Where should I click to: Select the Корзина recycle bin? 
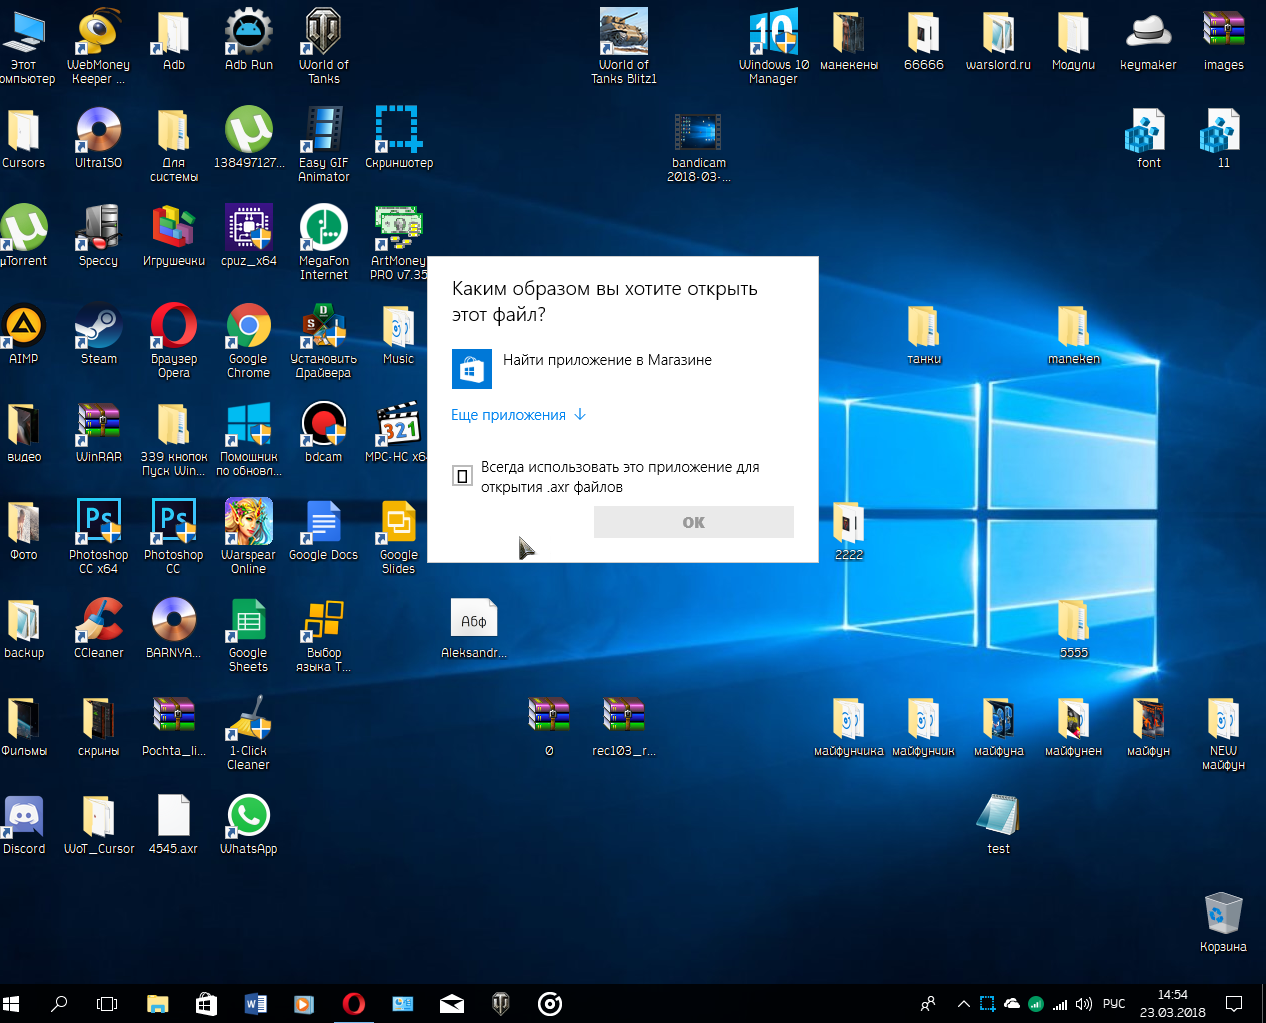[1223, 921]
